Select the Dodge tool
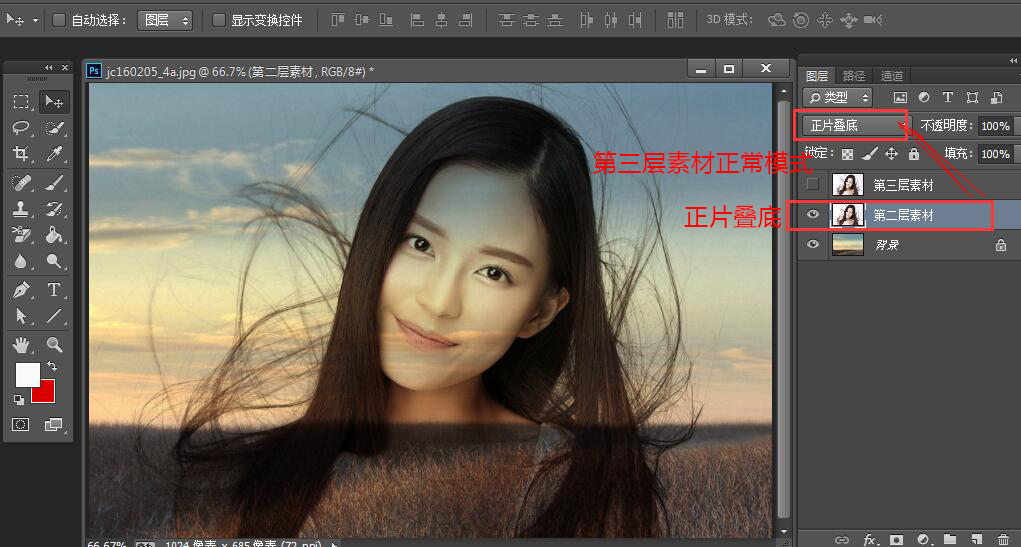The width and height of the screenshot is (1021, 547). (x=54, y=261)
